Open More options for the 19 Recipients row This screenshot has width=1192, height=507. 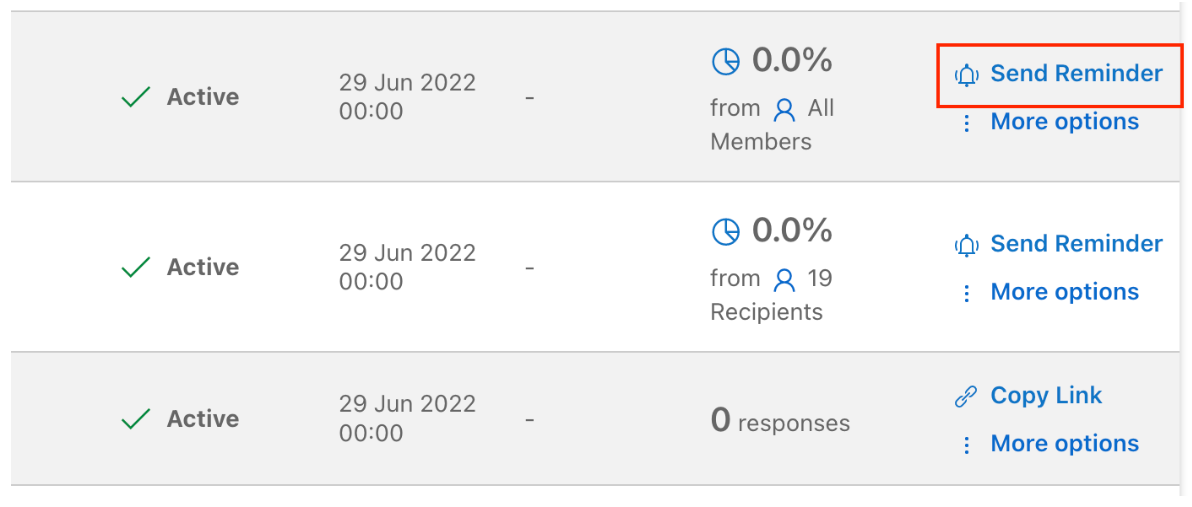click(1064, 292)
